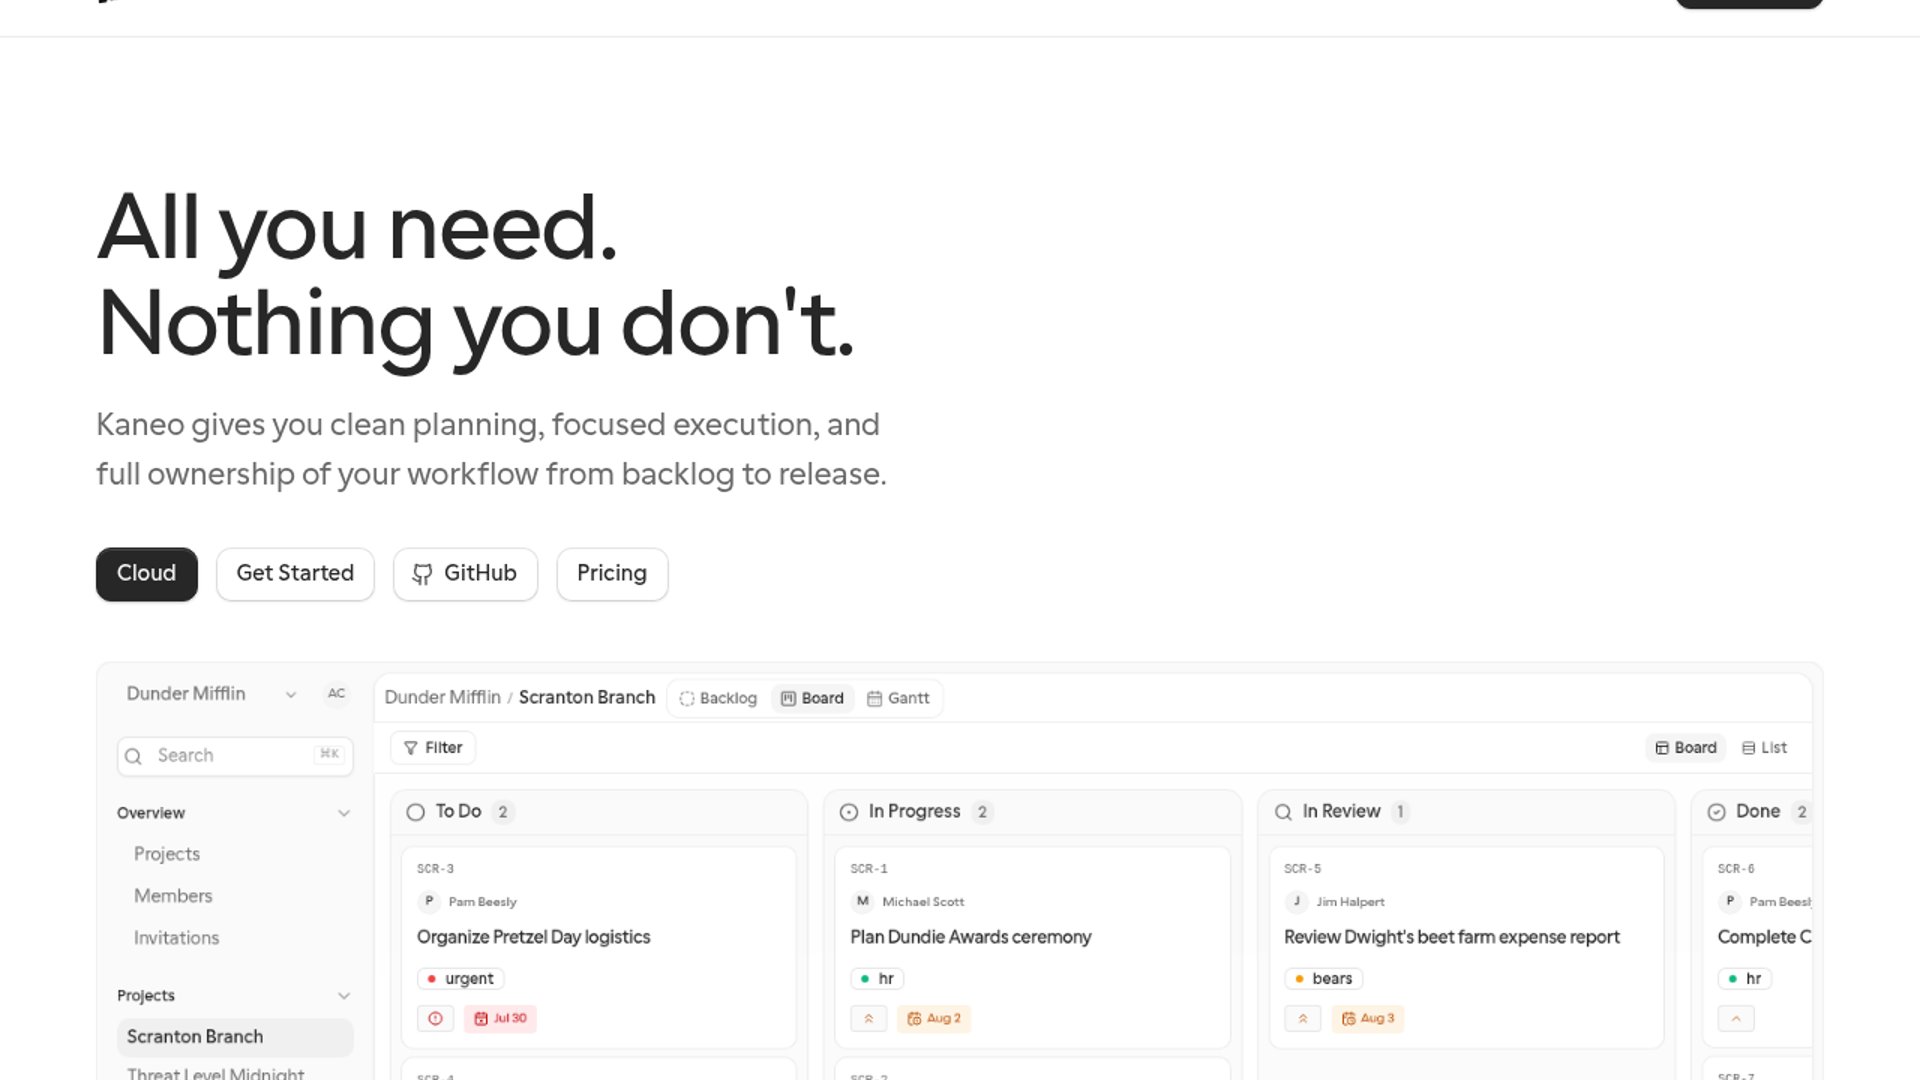Click the To Do column circle icon

(x=415, y=812)
